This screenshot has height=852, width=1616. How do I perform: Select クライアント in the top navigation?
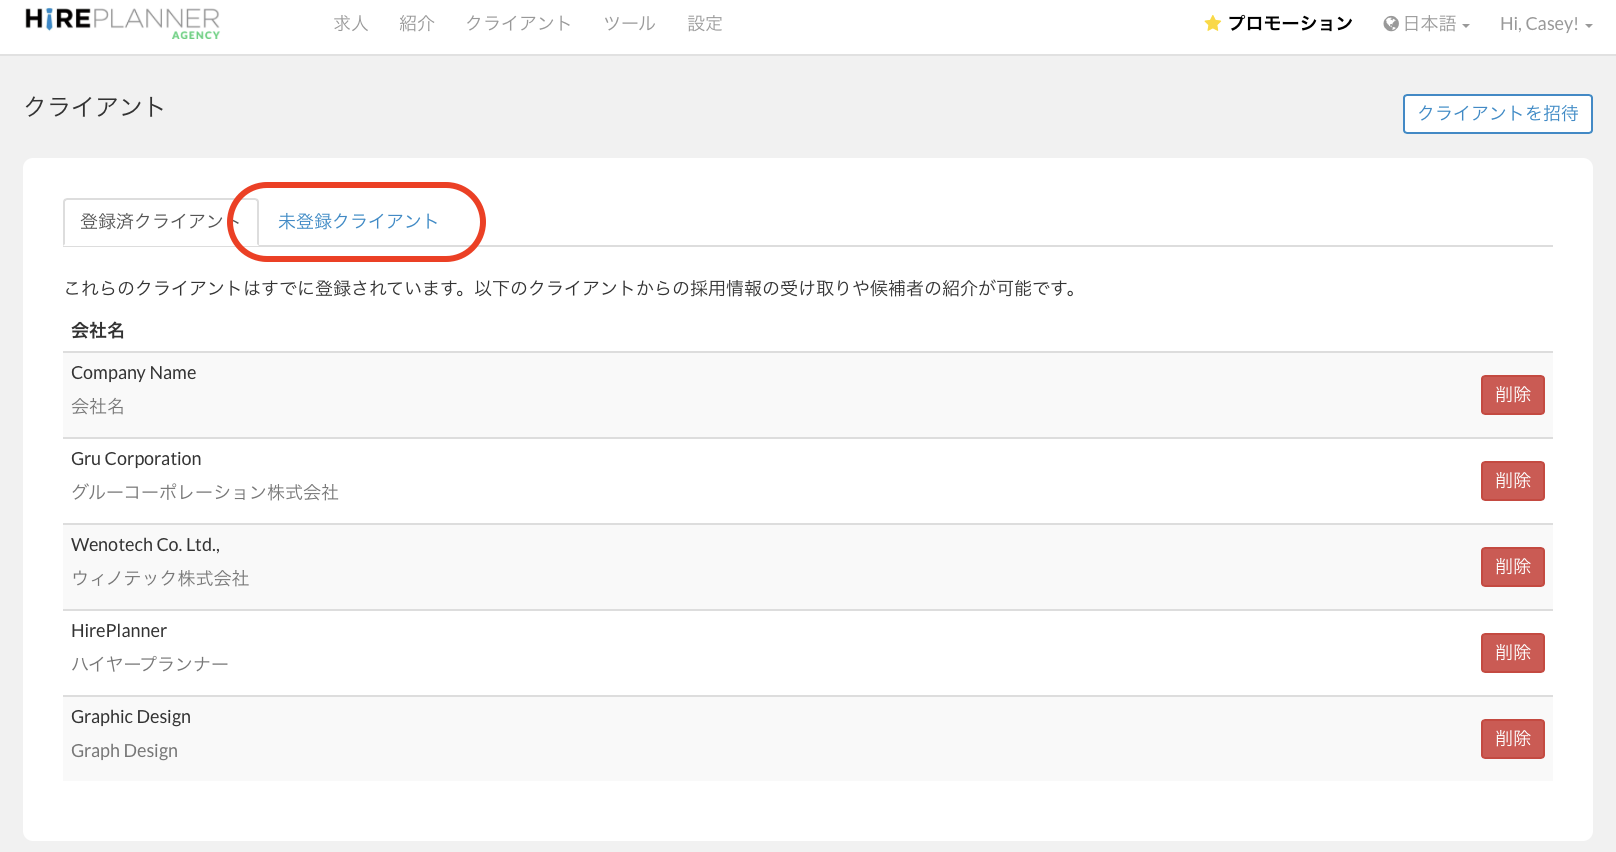coord(518,23)
